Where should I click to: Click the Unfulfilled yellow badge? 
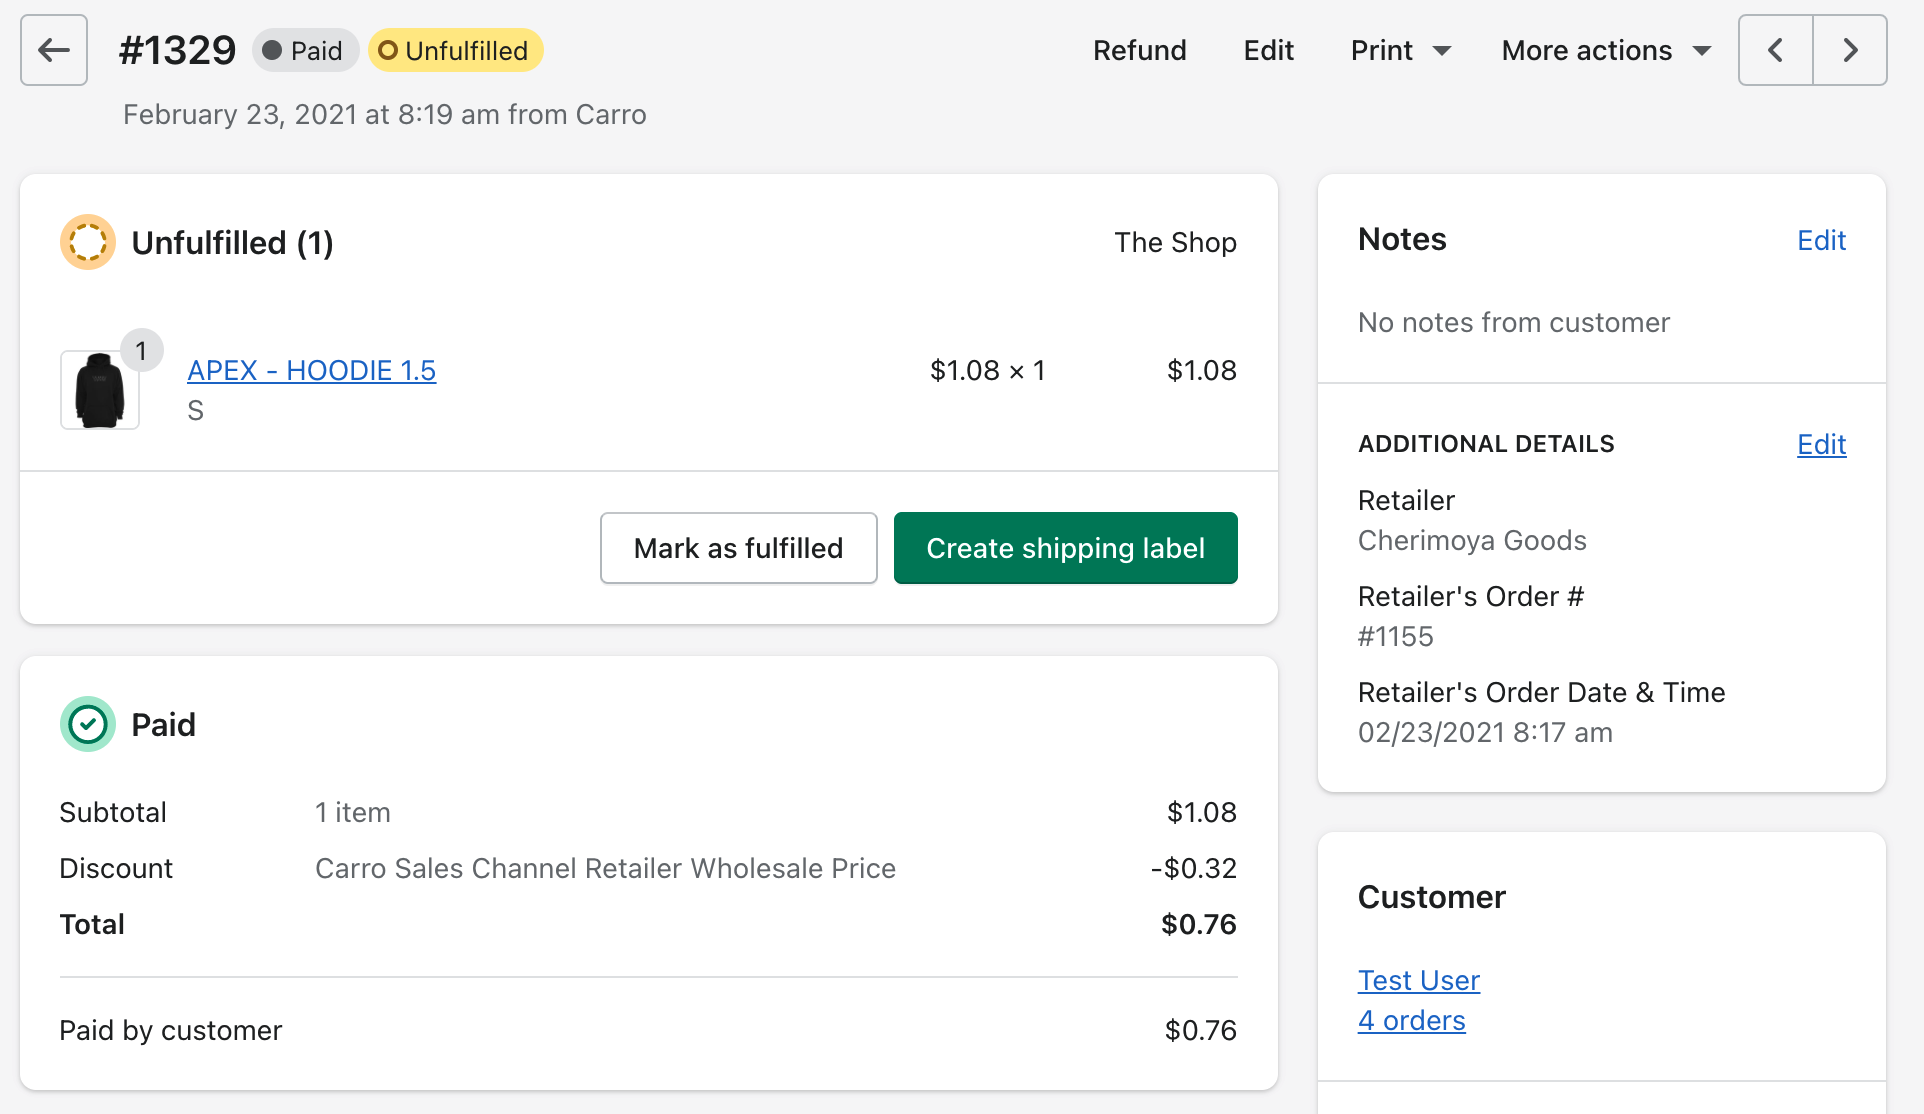pyautogui.click(x=456, y=50)
